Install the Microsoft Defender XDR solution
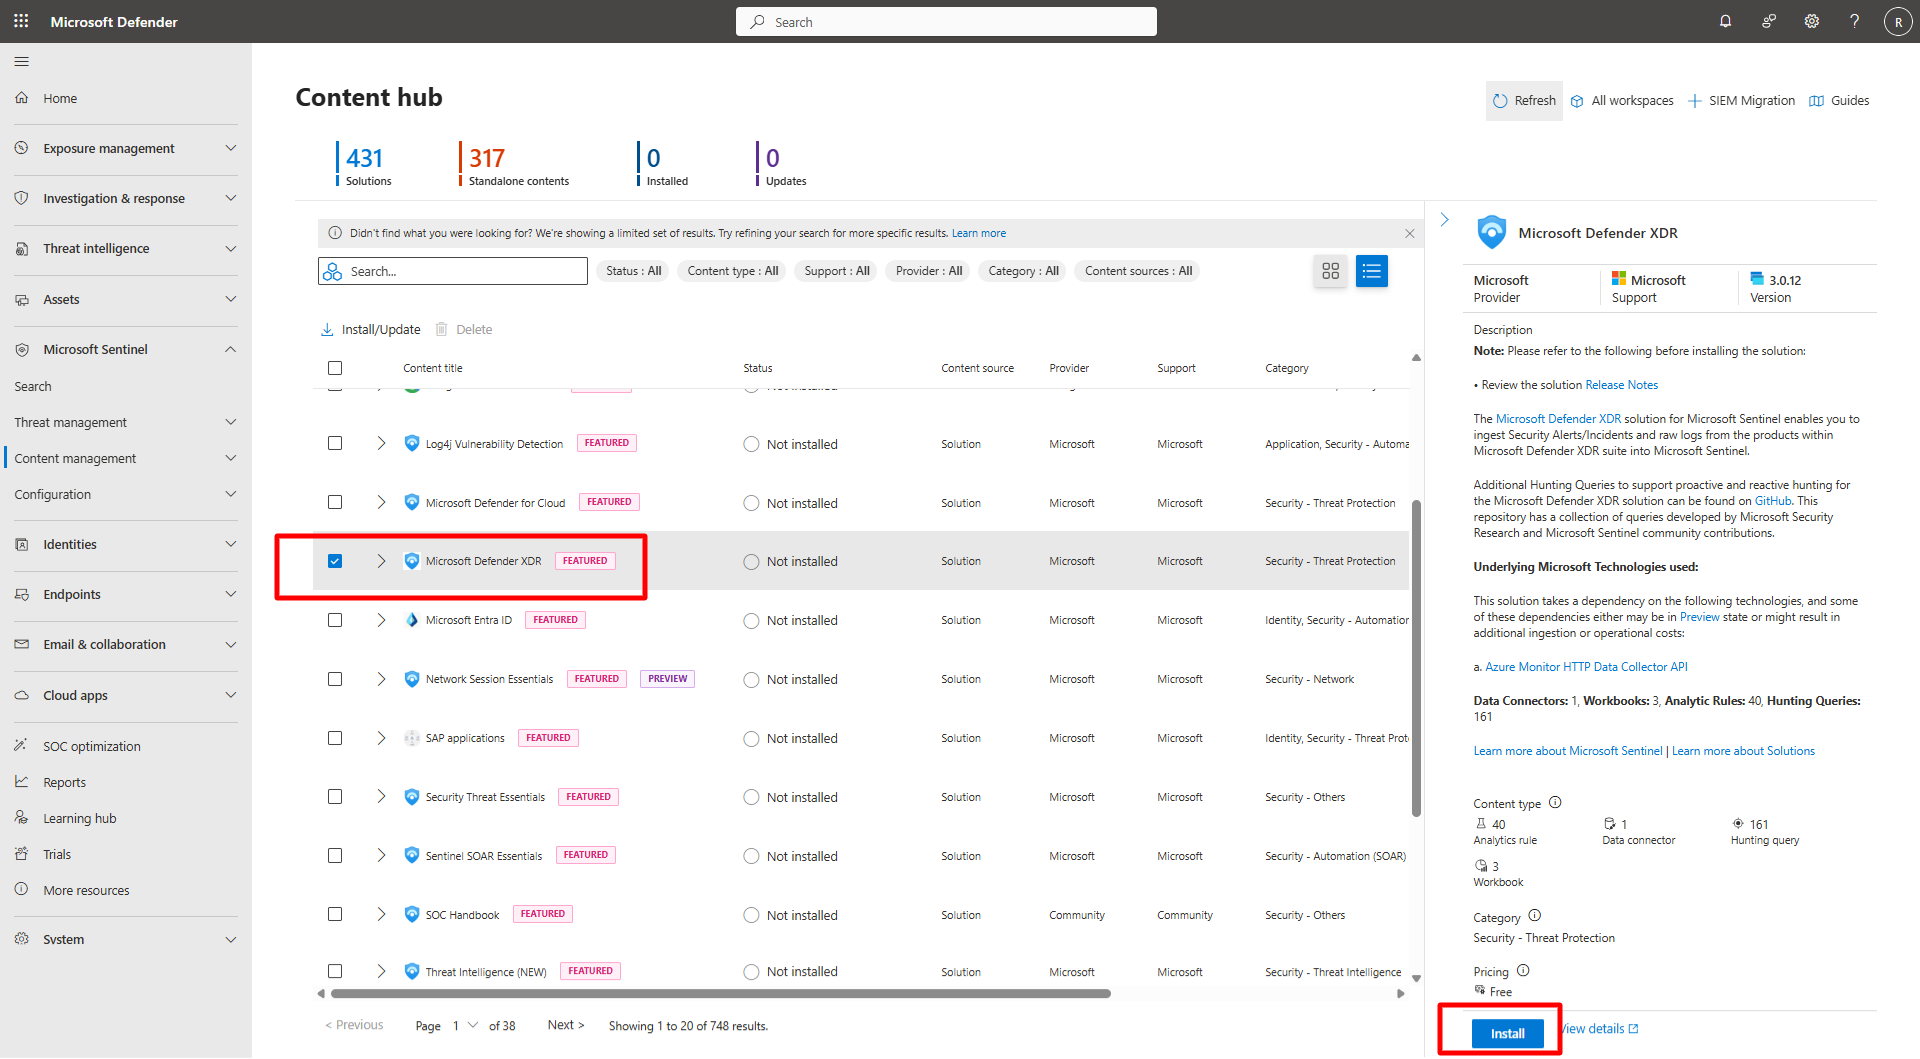The width and height of the screenshot is (1920, 1059). [1507, 1033]
